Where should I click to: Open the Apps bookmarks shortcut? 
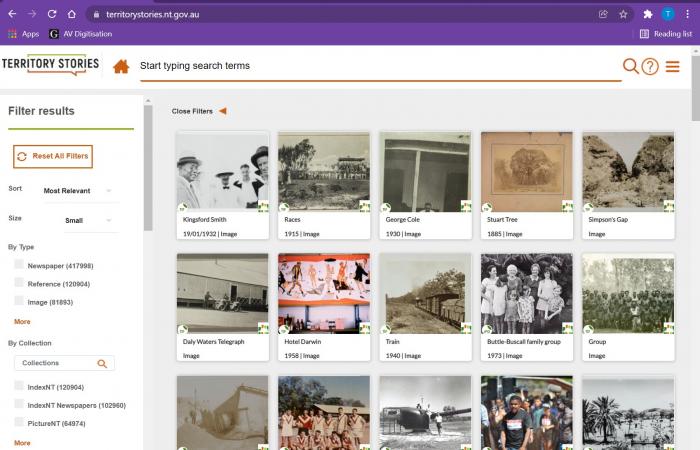(x=24, y=34)
